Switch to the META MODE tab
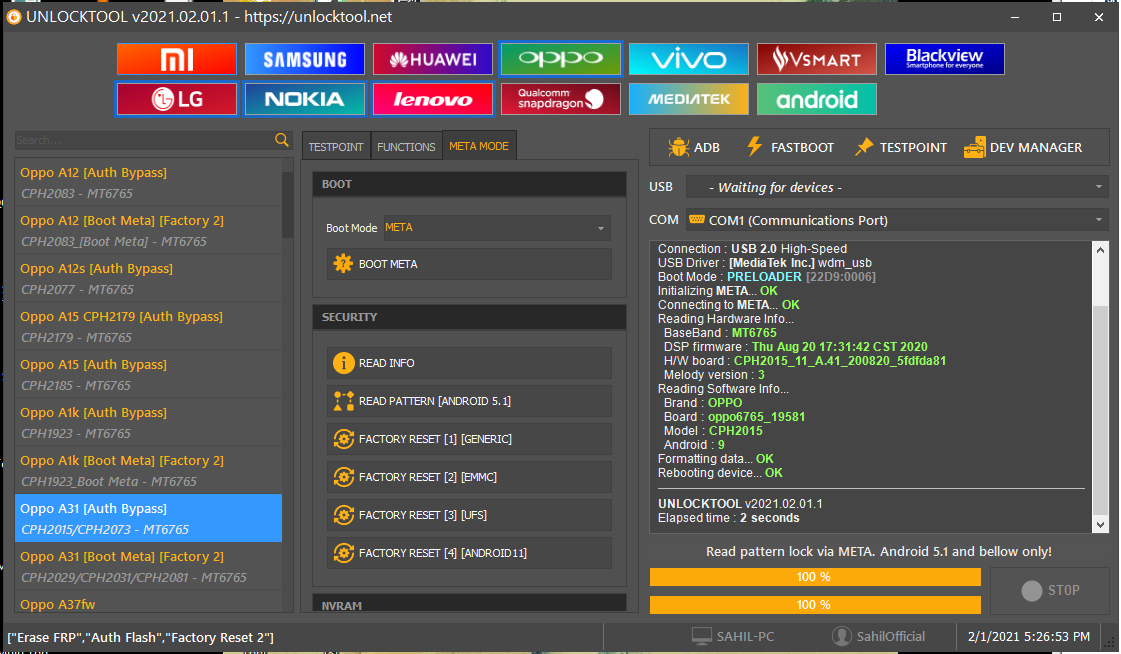The height and width of the screenshot is (654, 1121). click(x=479, y=146)
